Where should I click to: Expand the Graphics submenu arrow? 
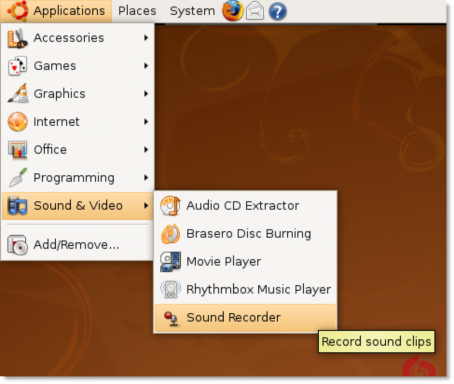[x=146, y=94]
